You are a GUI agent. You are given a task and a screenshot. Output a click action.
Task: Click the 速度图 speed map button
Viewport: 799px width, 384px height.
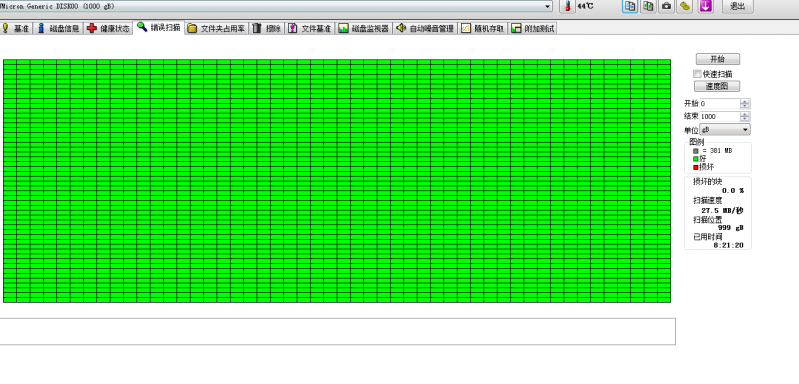click(x=717, y=86)
